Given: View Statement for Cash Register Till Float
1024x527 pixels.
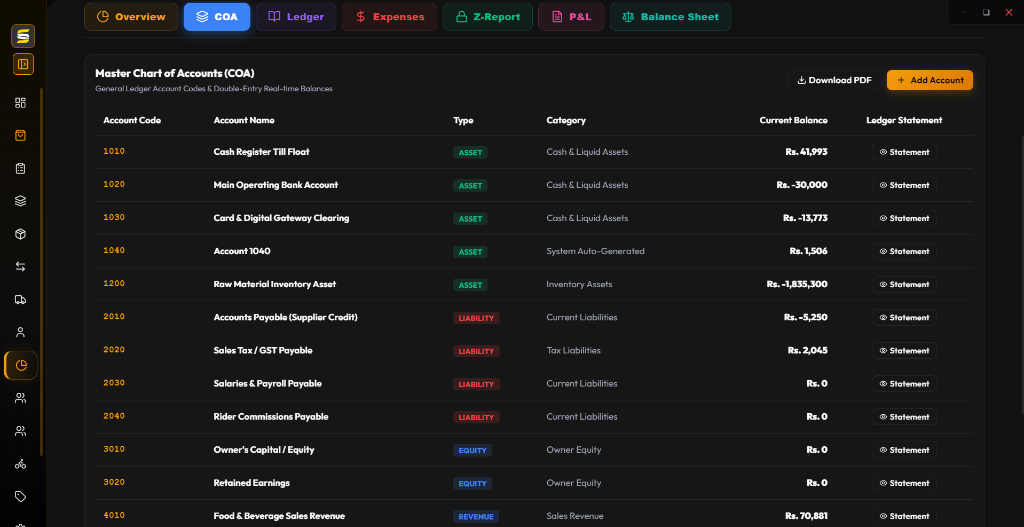Looking at the screenshot, I should click(x=904, y=152).
